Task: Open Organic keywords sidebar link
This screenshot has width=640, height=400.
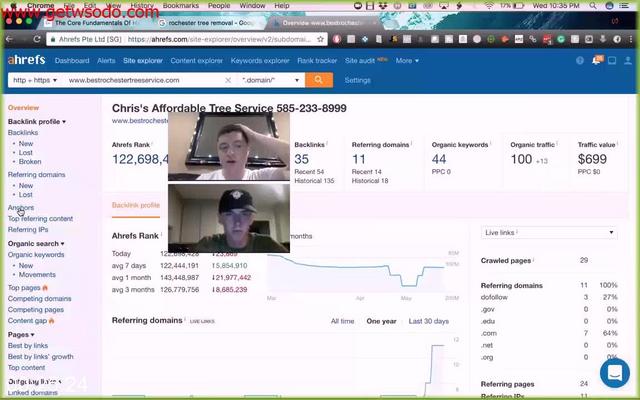Action: coord(36,255)
